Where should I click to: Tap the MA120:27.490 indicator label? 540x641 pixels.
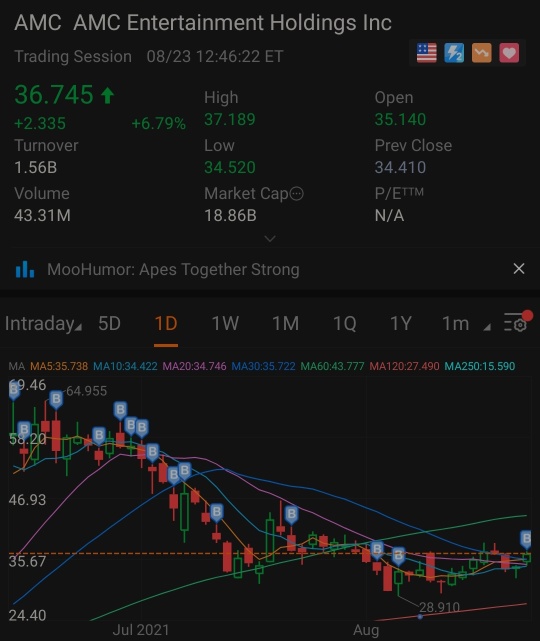(x=404, y=366)
